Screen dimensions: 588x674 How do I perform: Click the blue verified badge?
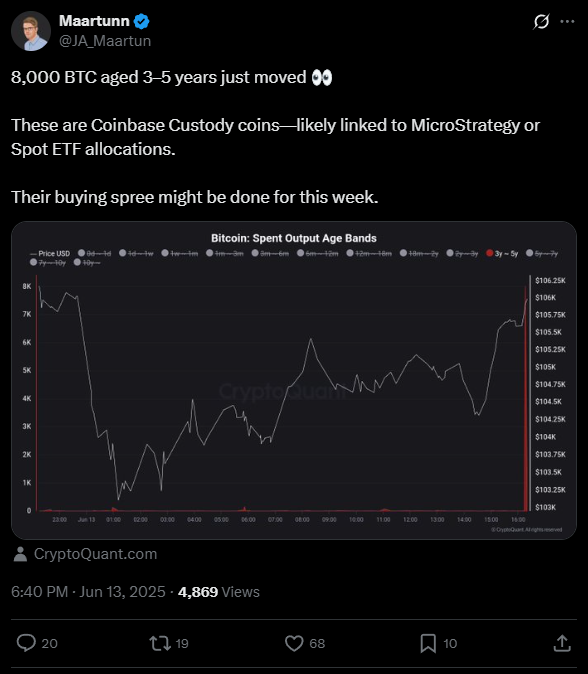141,21
